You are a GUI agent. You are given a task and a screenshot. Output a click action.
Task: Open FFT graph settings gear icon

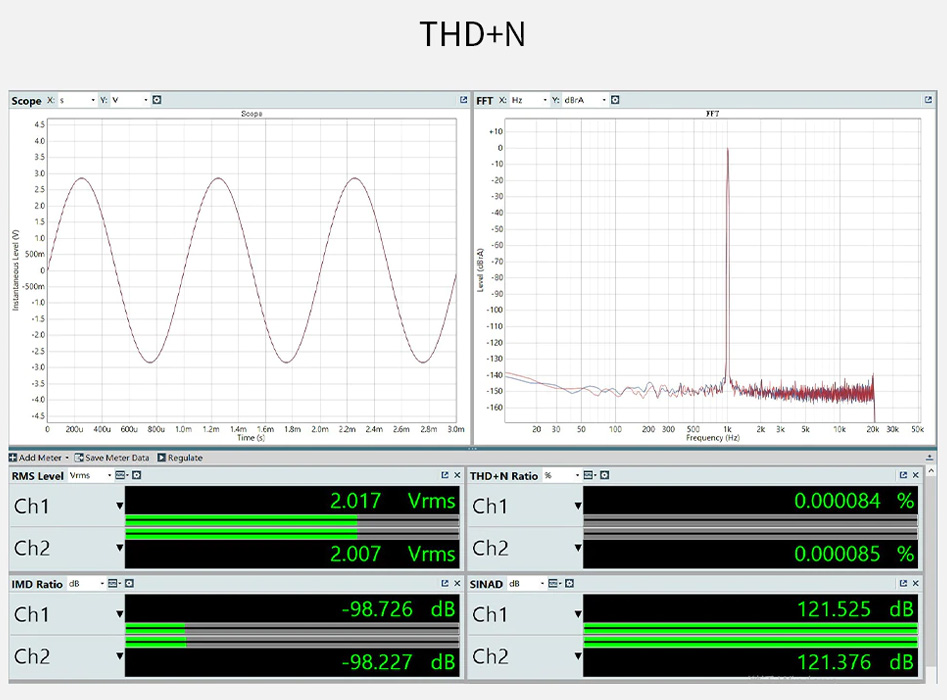(615, 100)
